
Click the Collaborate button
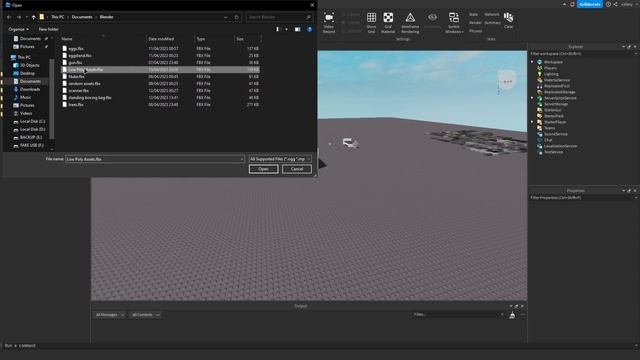tap(589, 4)
